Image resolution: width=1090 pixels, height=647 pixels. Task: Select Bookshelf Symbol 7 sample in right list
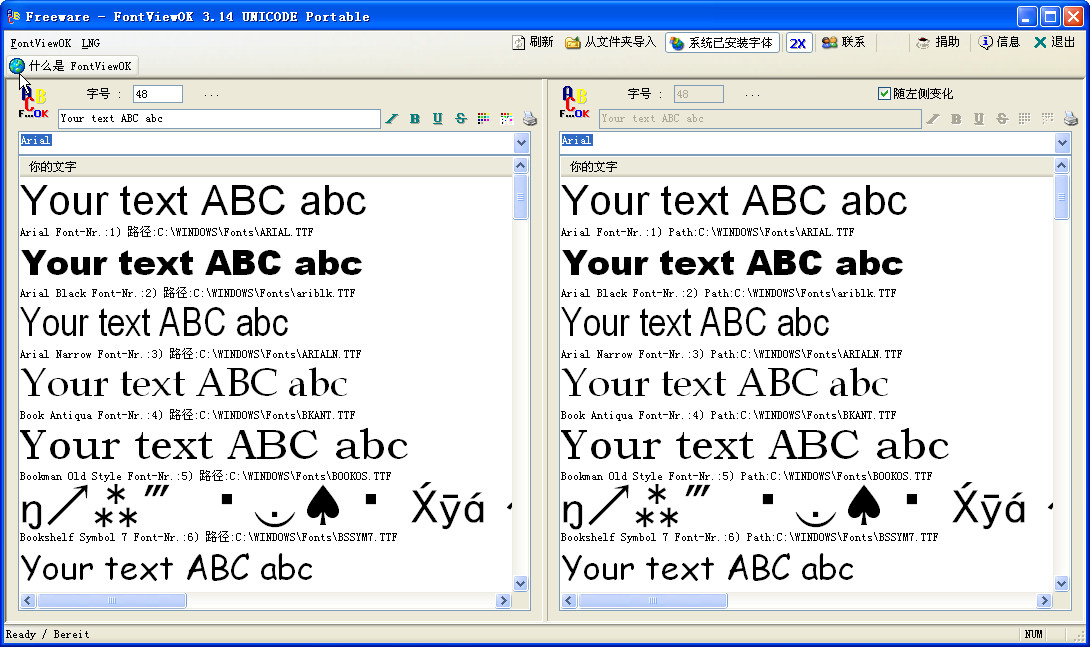click(x=806, y=506)
